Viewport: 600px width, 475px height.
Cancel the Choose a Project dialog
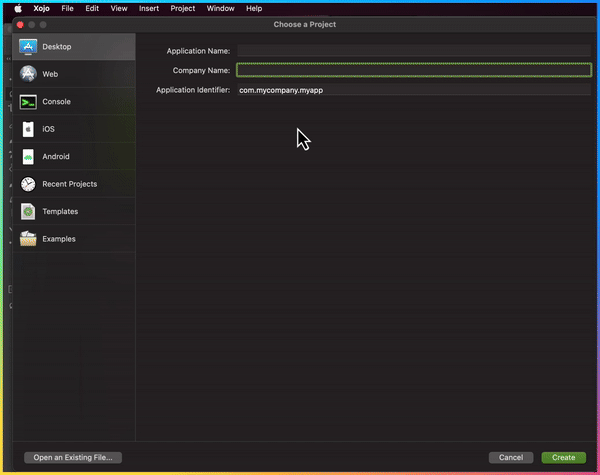pos(510,457)
